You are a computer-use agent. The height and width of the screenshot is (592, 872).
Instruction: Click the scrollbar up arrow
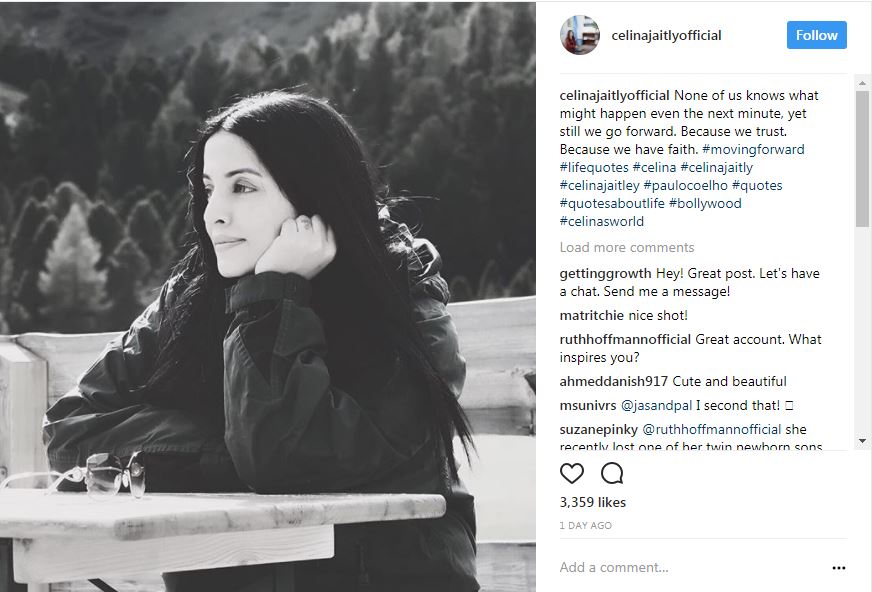pyautogui.click(x=862, y=83)
